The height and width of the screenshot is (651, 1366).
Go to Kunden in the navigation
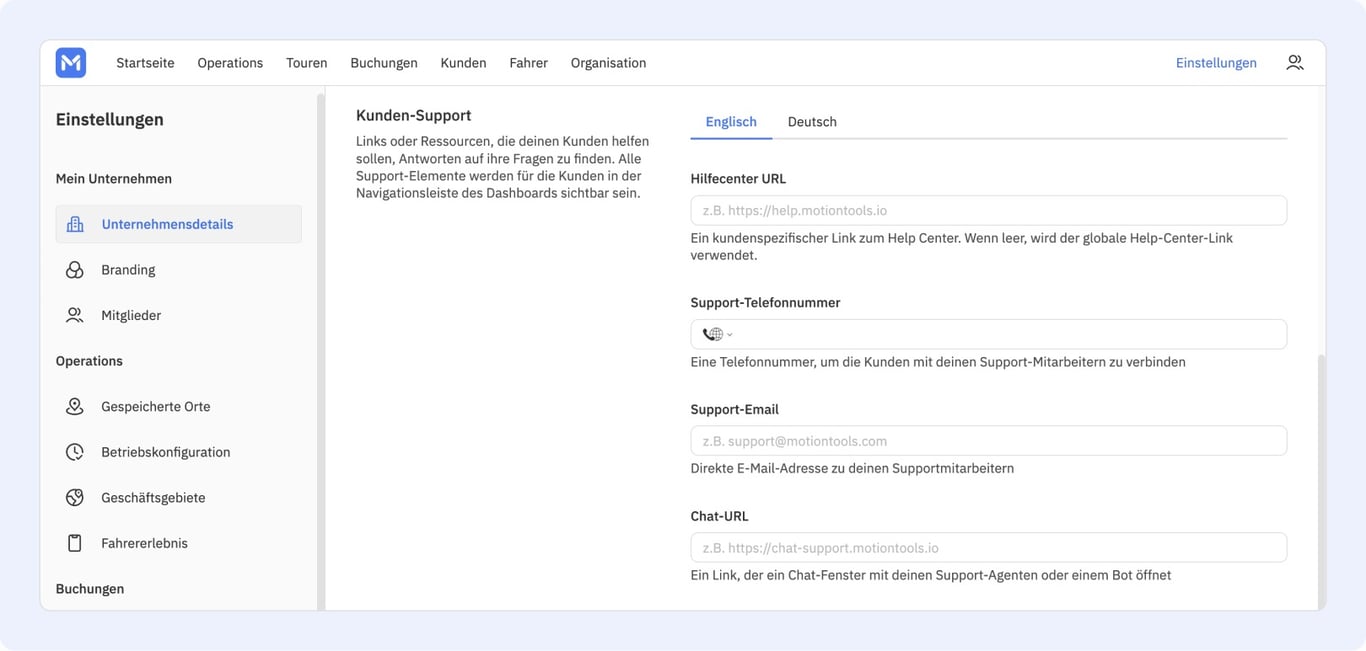click(463, 63)
